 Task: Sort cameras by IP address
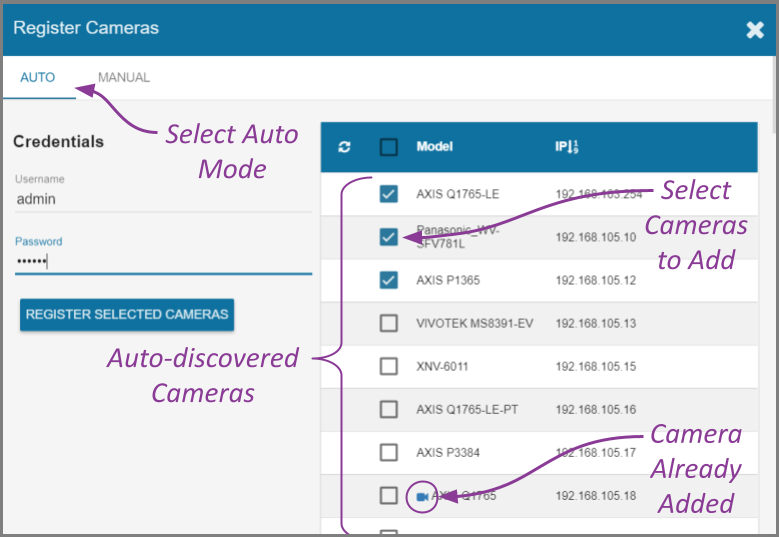567,147
